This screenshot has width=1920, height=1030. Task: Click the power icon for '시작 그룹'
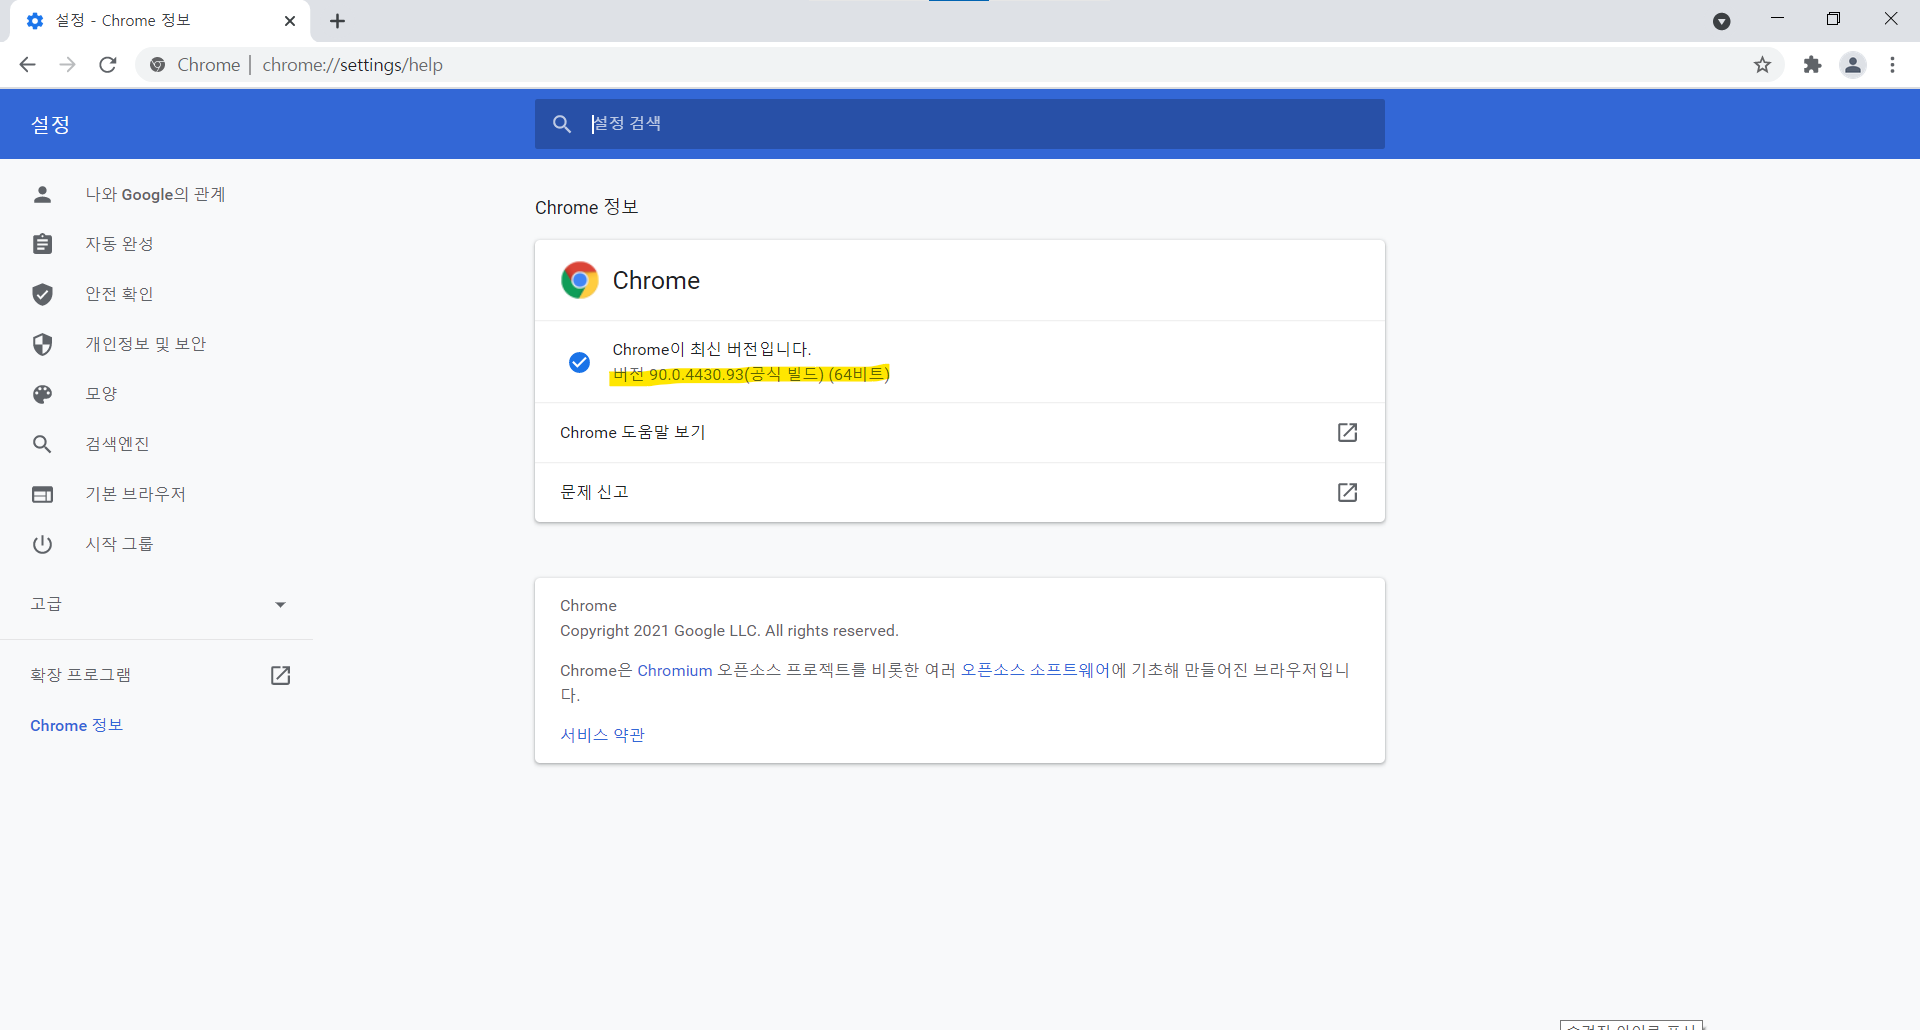click(42, 544)
